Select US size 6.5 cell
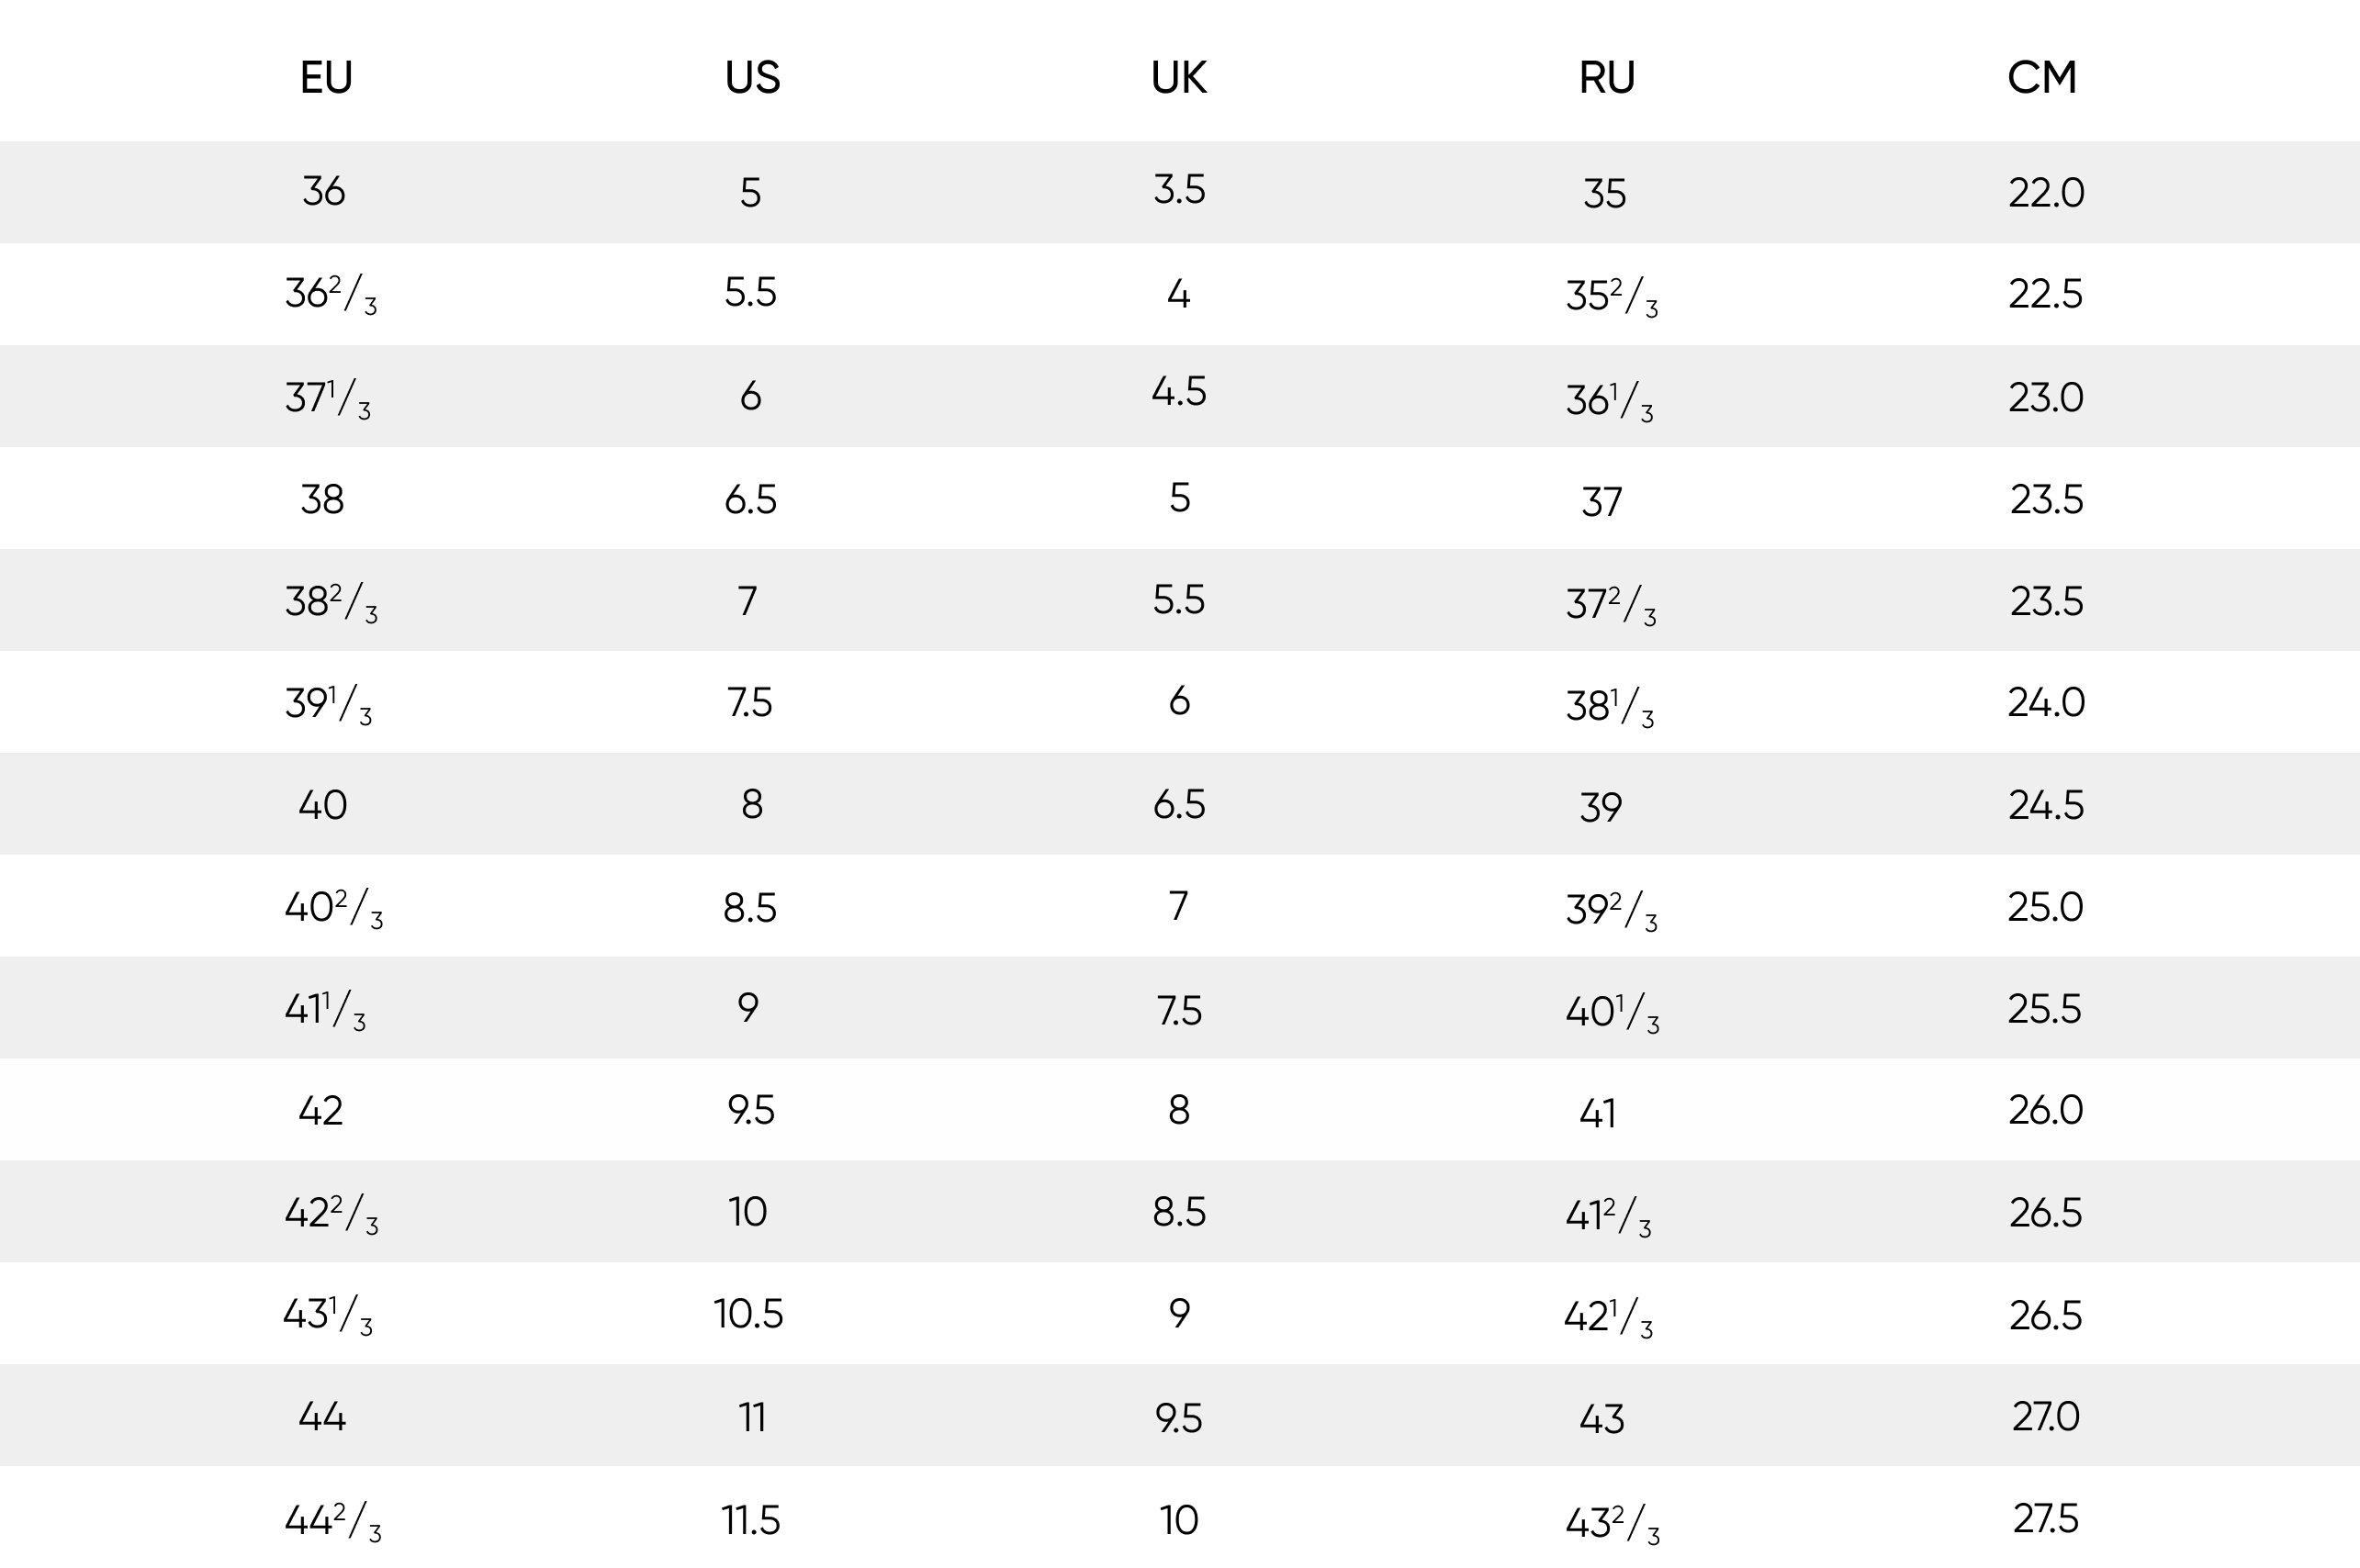Image resolution: width=2360 pixels, height=1568 pixels. (750, 499)
